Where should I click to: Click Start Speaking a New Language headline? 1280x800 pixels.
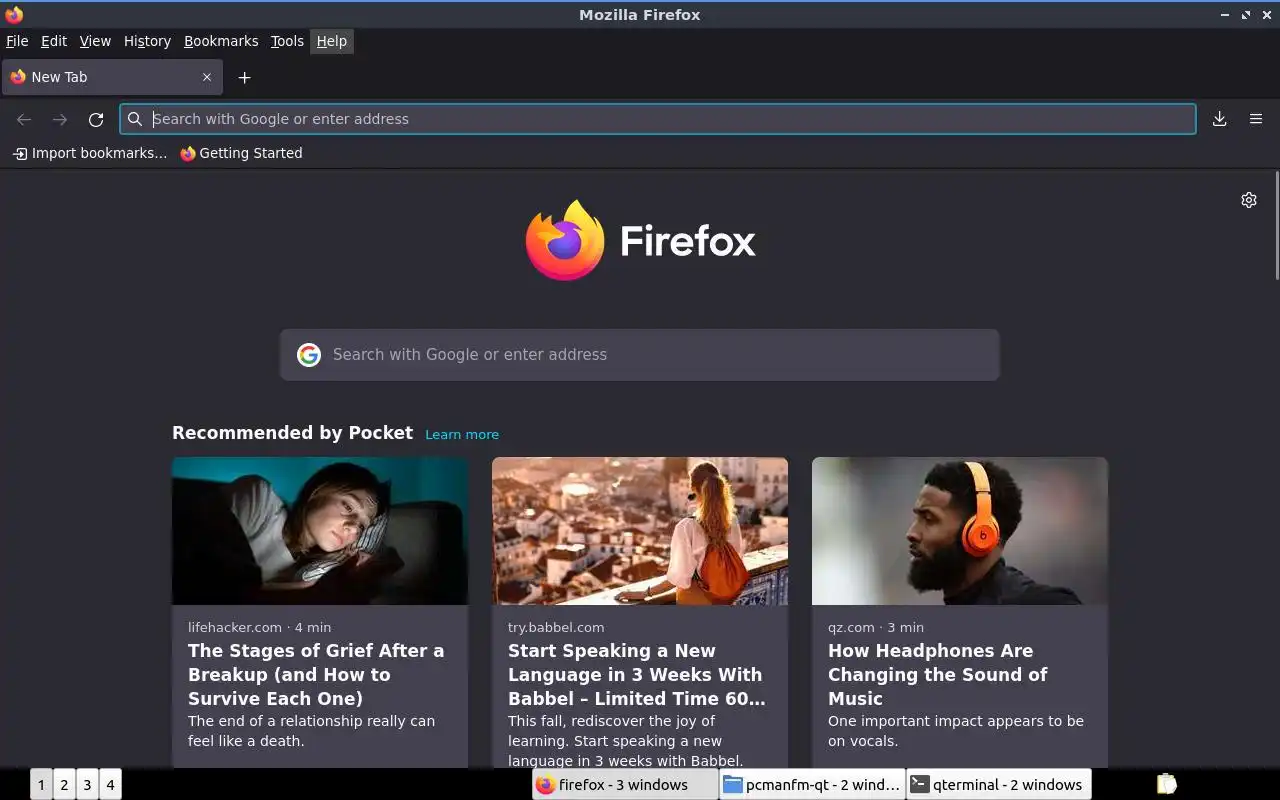click(637, 675)
